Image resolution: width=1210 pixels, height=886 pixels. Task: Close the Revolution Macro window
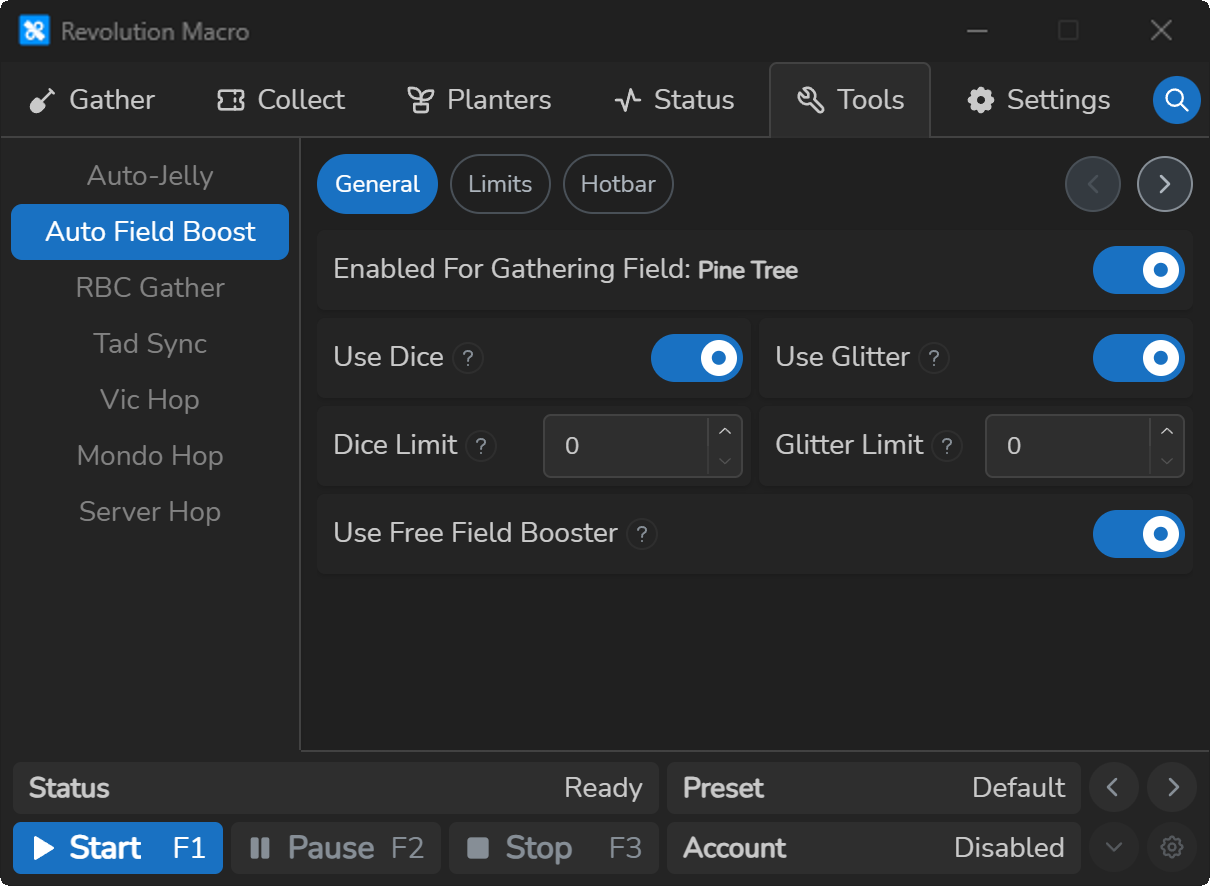pos(1161,31)
